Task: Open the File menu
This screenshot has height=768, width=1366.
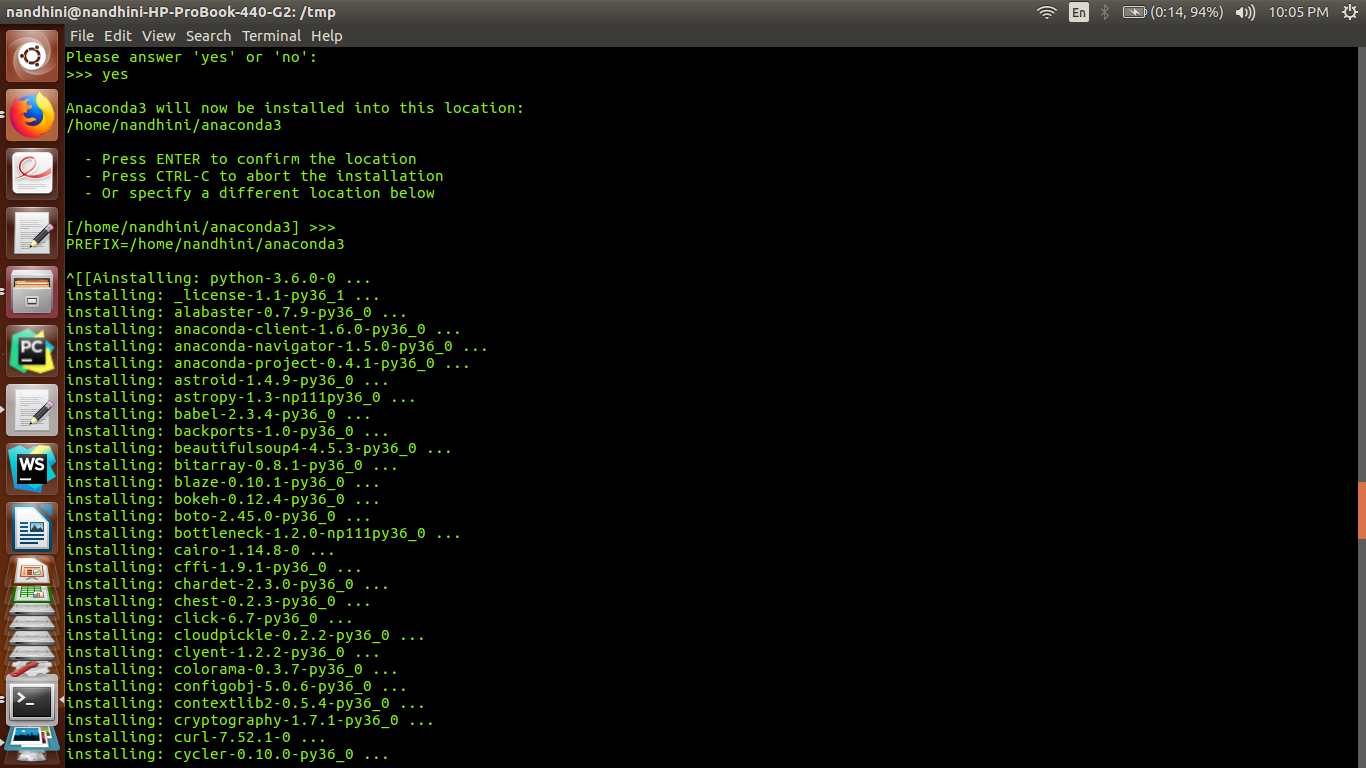Action: click(x=82, y=35)
